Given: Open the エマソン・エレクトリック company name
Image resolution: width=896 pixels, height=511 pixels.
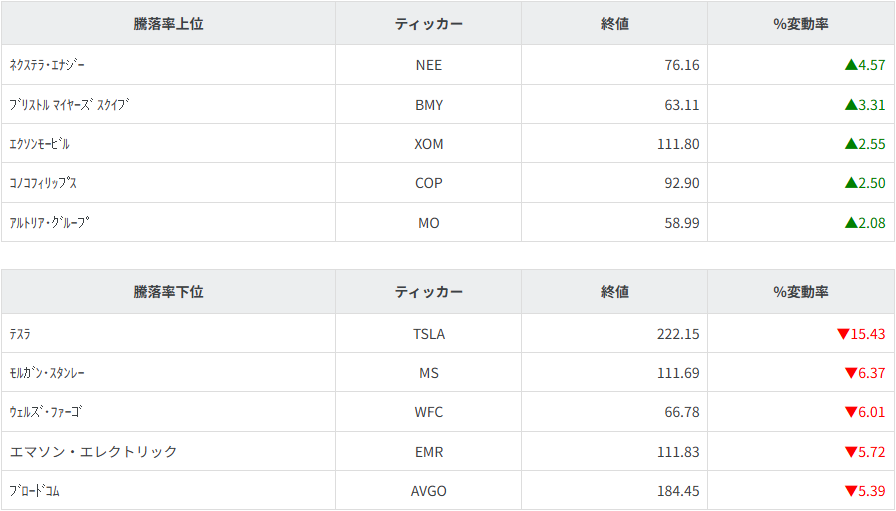Looking at the screenshot, I should pos(93,452).
